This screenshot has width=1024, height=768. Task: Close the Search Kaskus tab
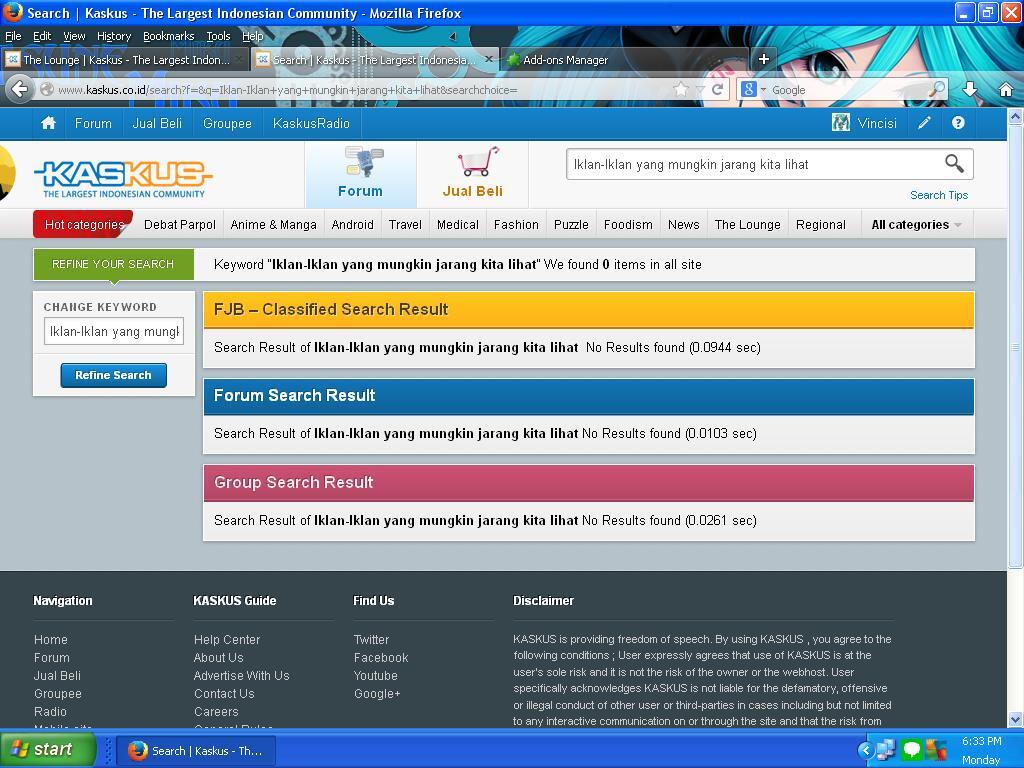[490, 59]
